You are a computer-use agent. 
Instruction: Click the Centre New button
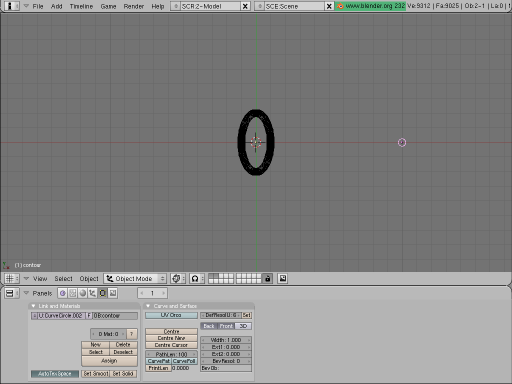pyautogui.click(x=171, y=338)
